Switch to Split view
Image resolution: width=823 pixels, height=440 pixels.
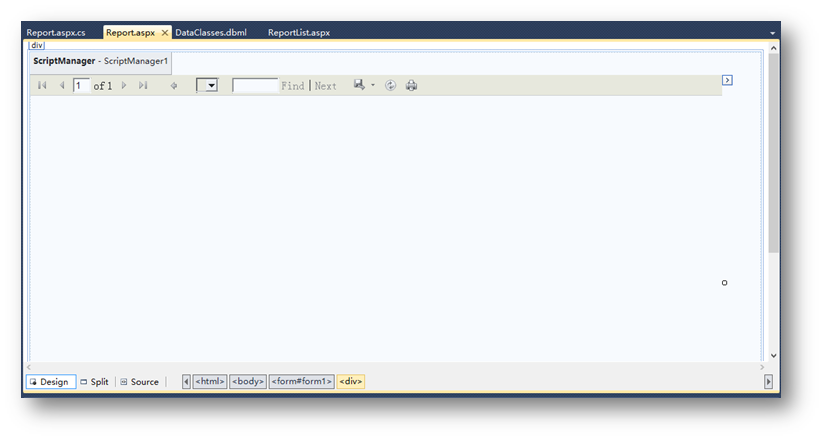point(95,382)
